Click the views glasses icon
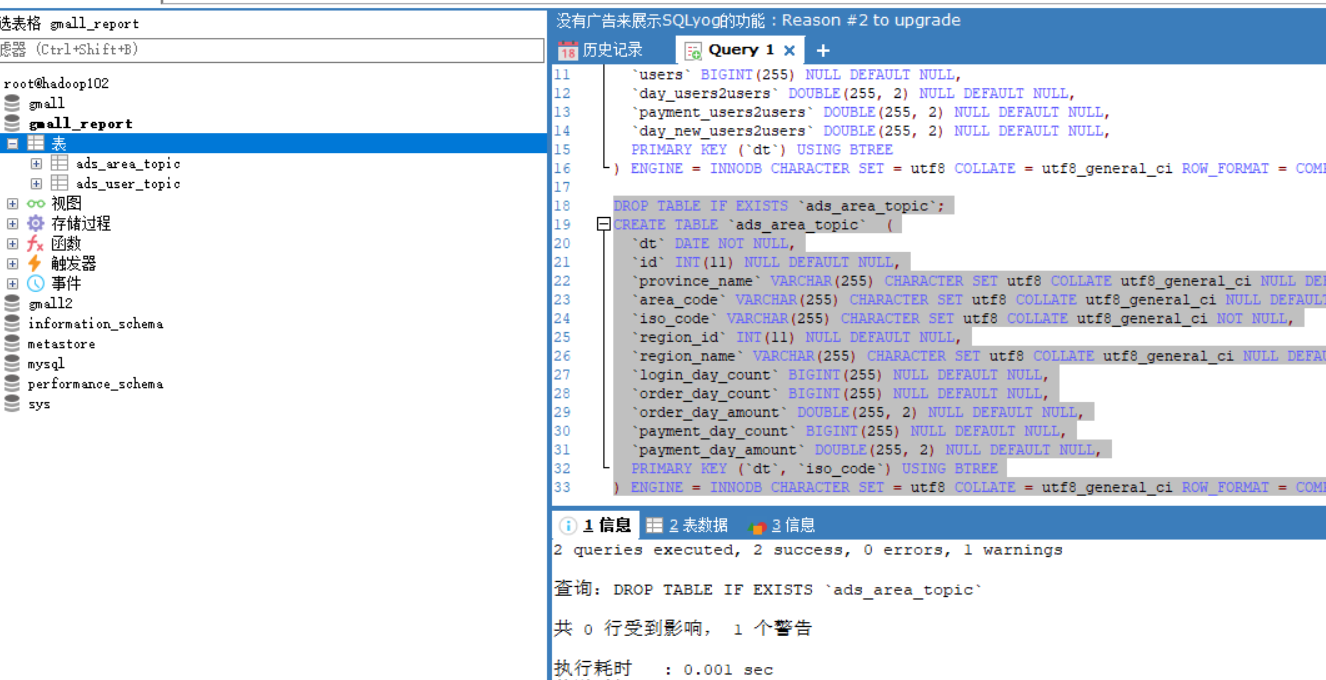Viewport: 1326px width, 680px height. point(36,204)
